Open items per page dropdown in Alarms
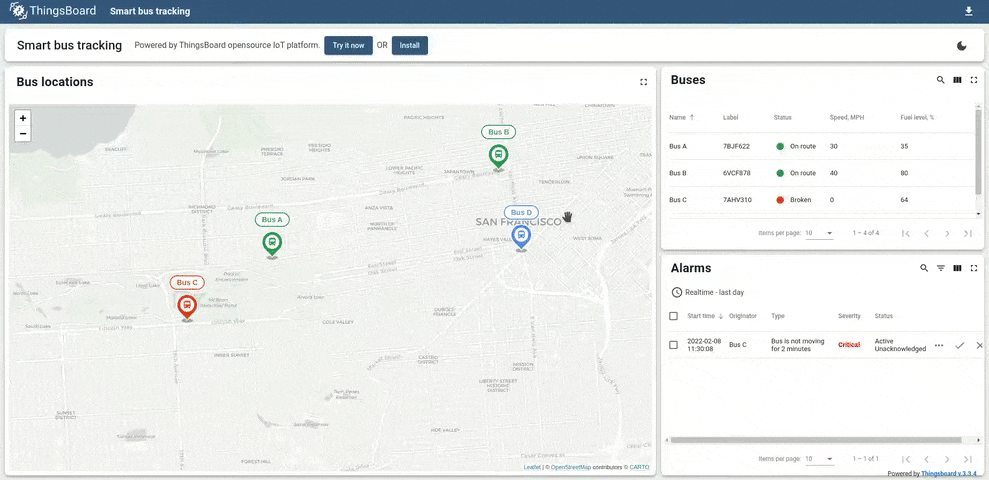This screenshot has height=480, width=989. click(x=820, y=459)
